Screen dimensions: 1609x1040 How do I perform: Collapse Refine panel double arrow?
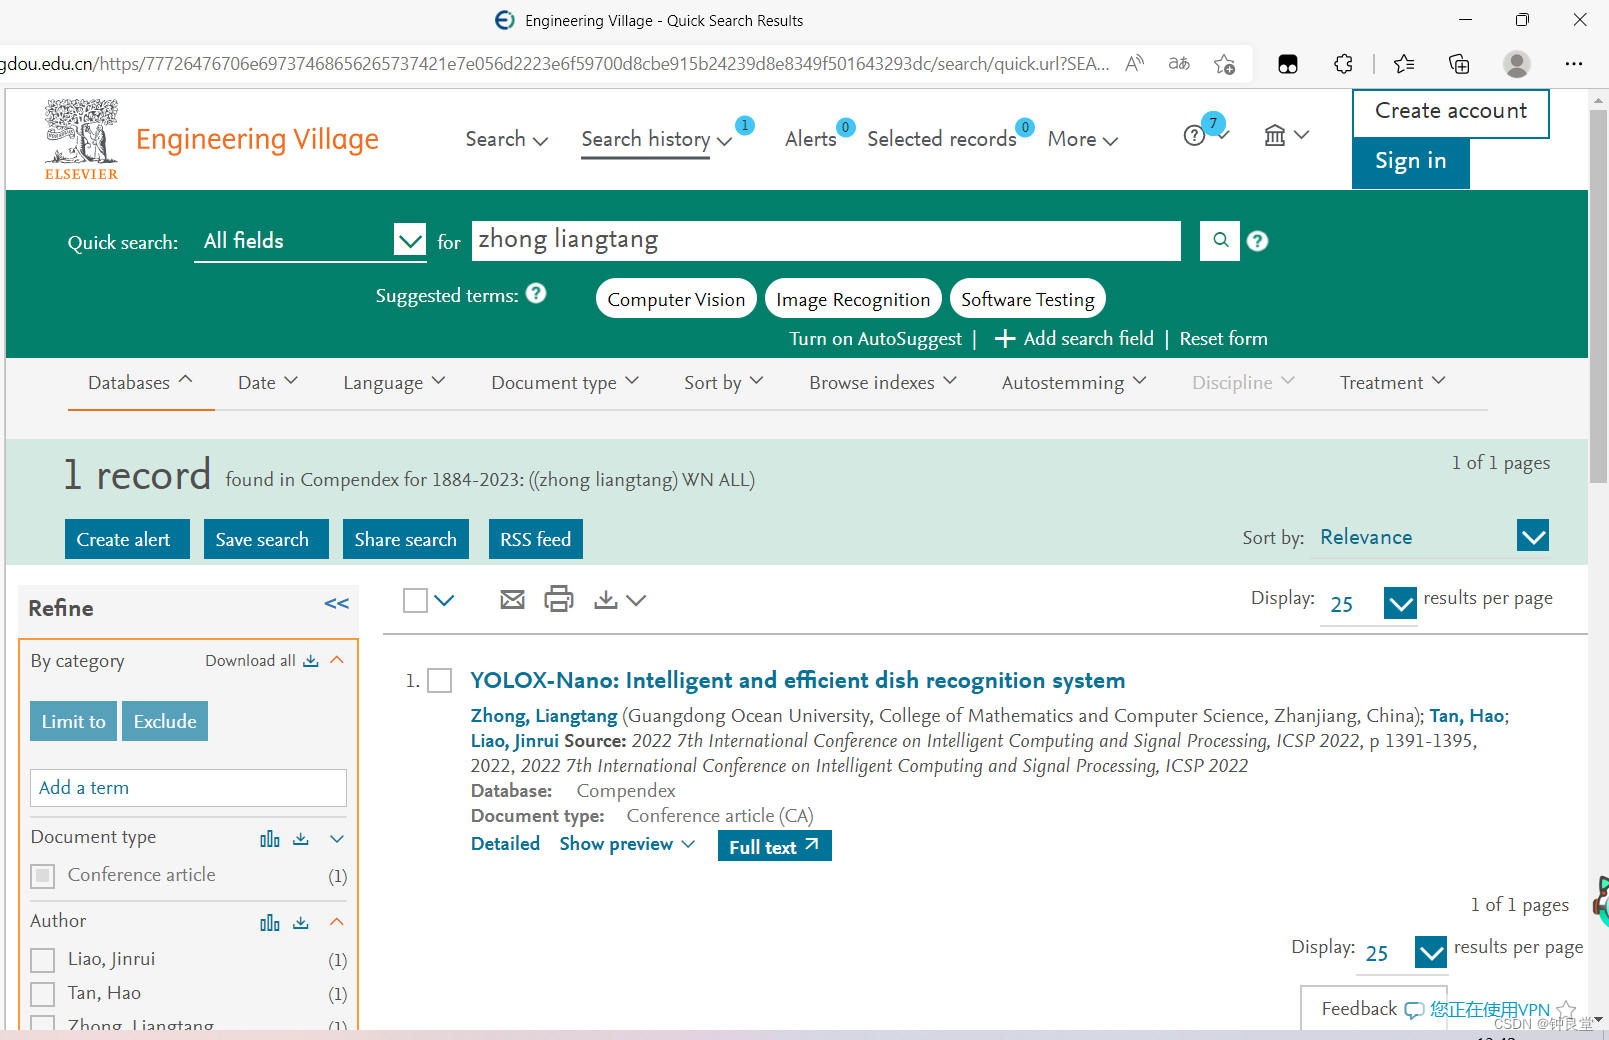336,603
